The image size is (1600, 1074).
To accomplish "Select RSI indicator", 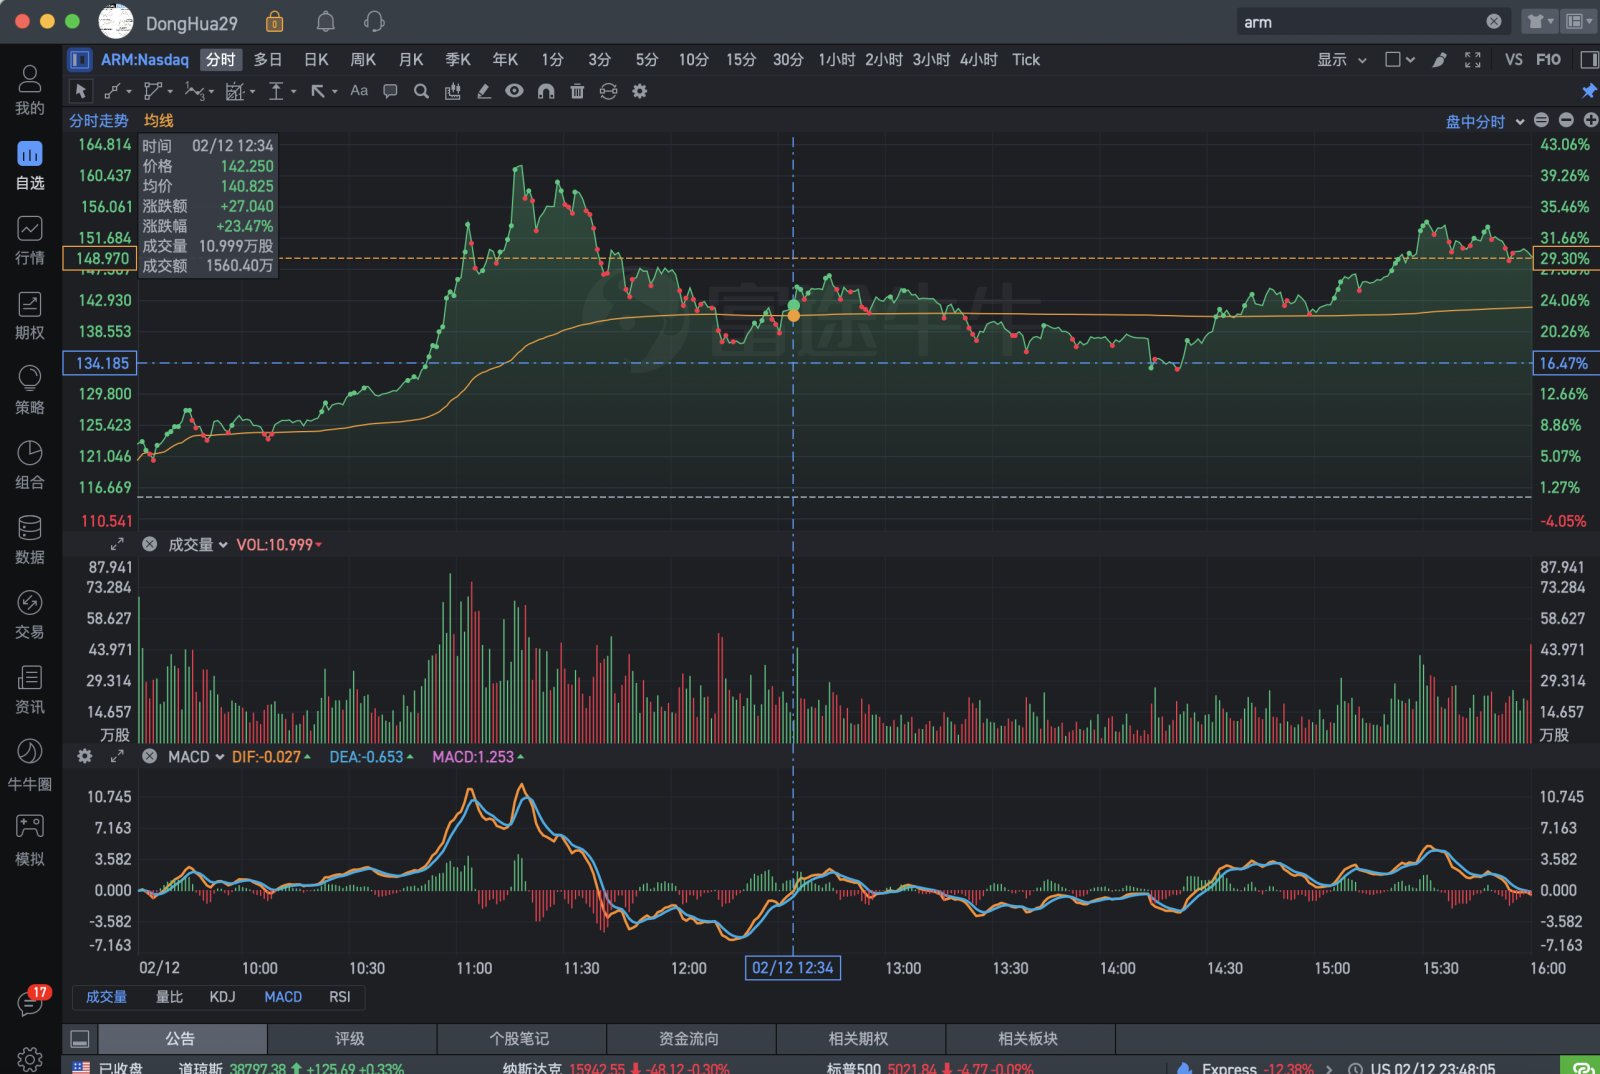I will (340, 997).
